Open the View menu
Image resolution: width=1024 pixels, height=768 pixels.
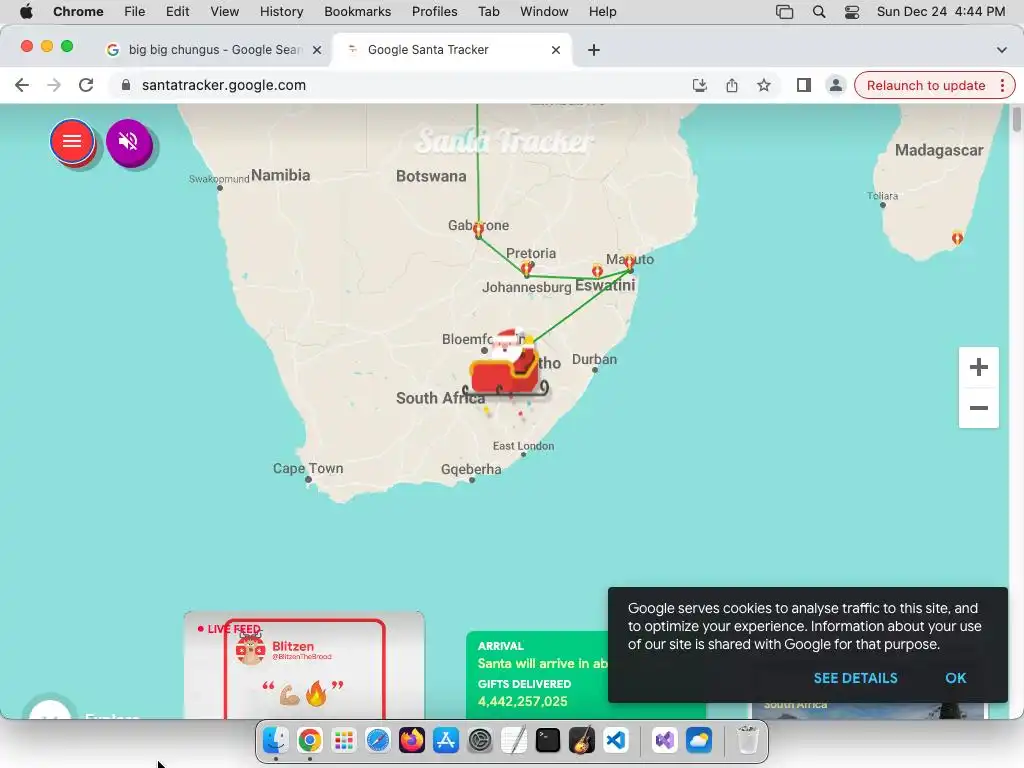225,12
